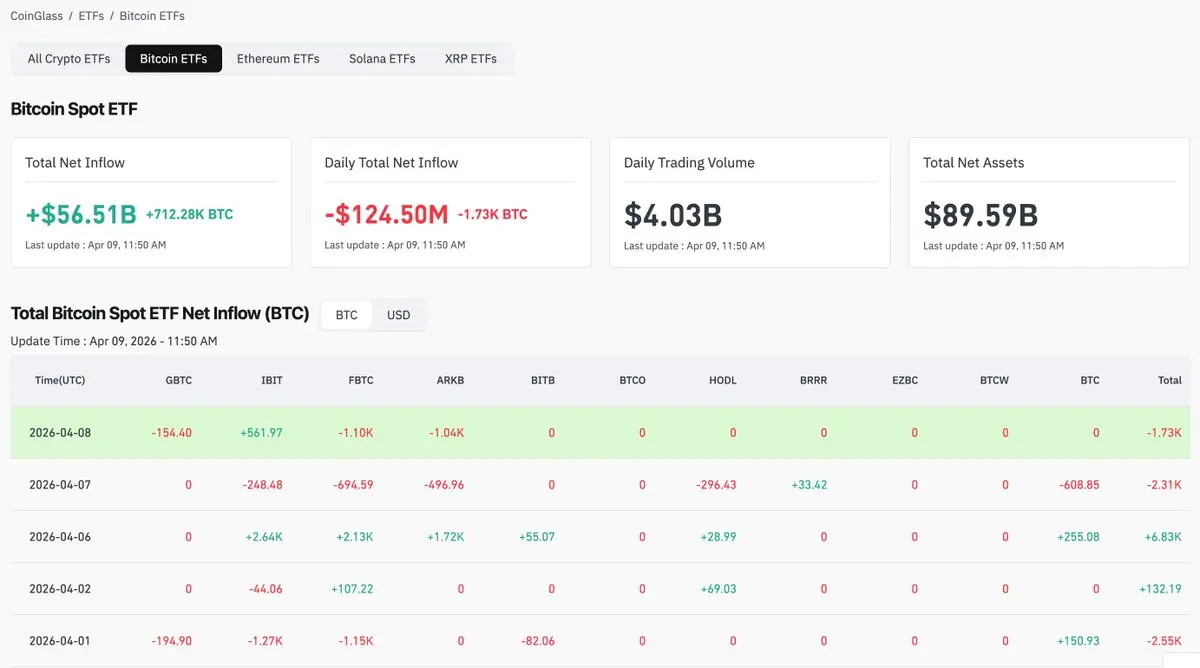Screen dimensions: 1200x668
Task: Click the EZBC column header
Action: tap(905, 380)
